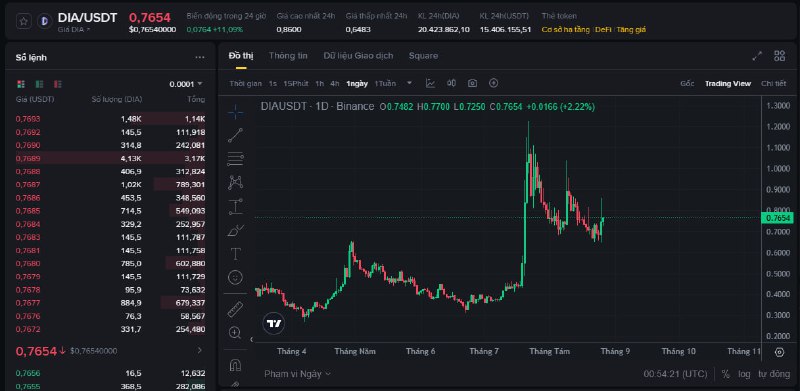Screen dimensions: 800x391
Task: Toggle percent scale on chart
Action: (726, 374)
